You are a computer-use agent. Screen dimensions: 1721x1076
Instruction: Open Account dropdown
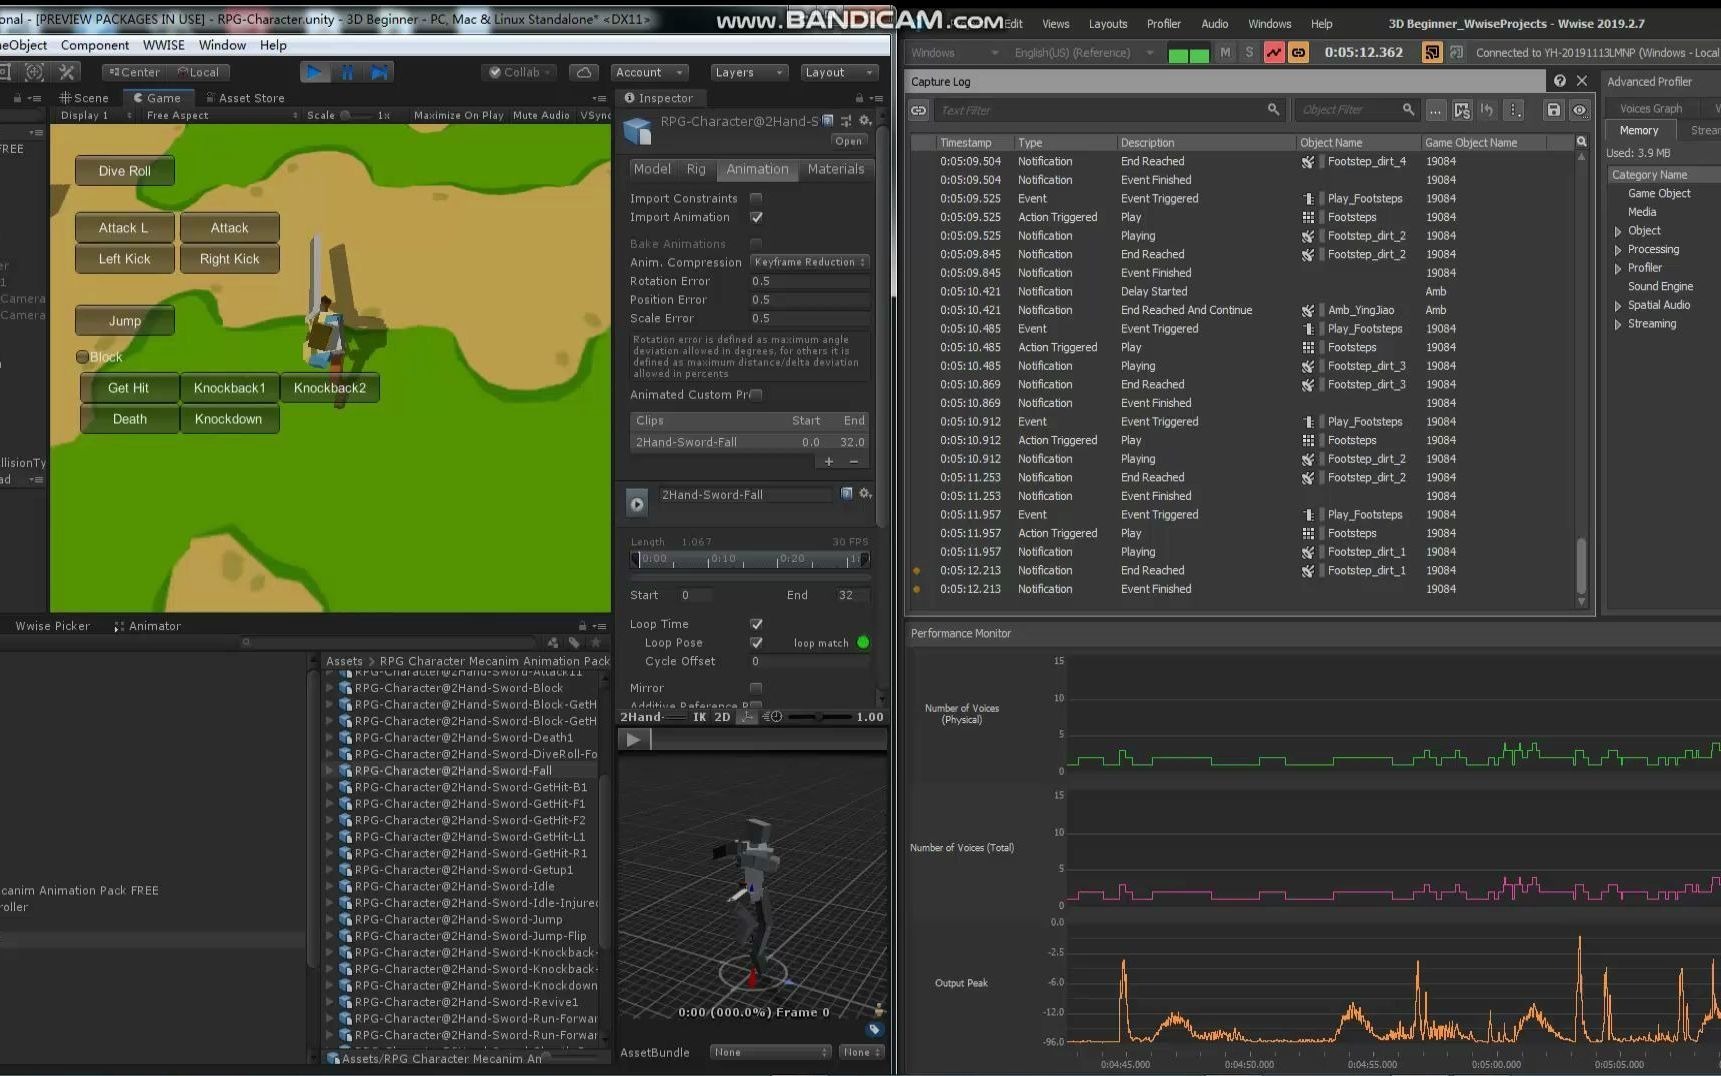coord(649,72)
